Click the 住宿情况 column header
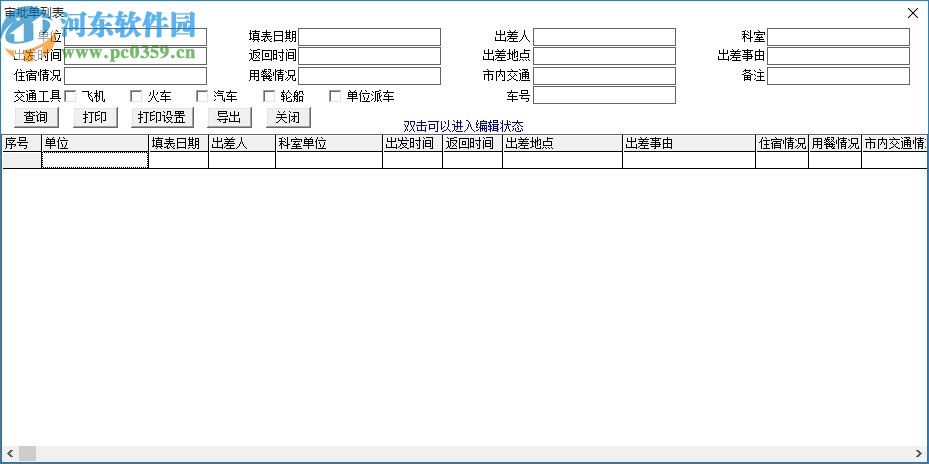Image resolution: width=929 pixels, height=464 pixels. click(x=782, y=143)
